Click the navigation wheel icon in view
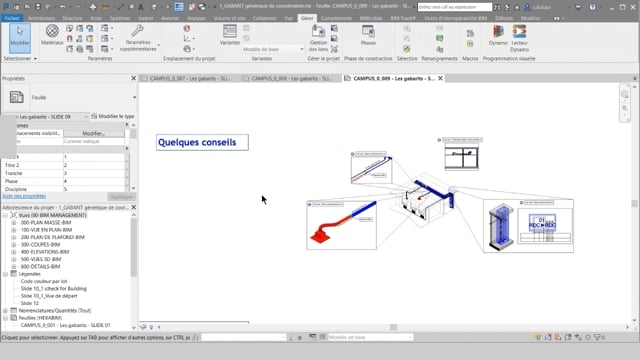This screenshot has height=360, width=640. tap(625, 95)
